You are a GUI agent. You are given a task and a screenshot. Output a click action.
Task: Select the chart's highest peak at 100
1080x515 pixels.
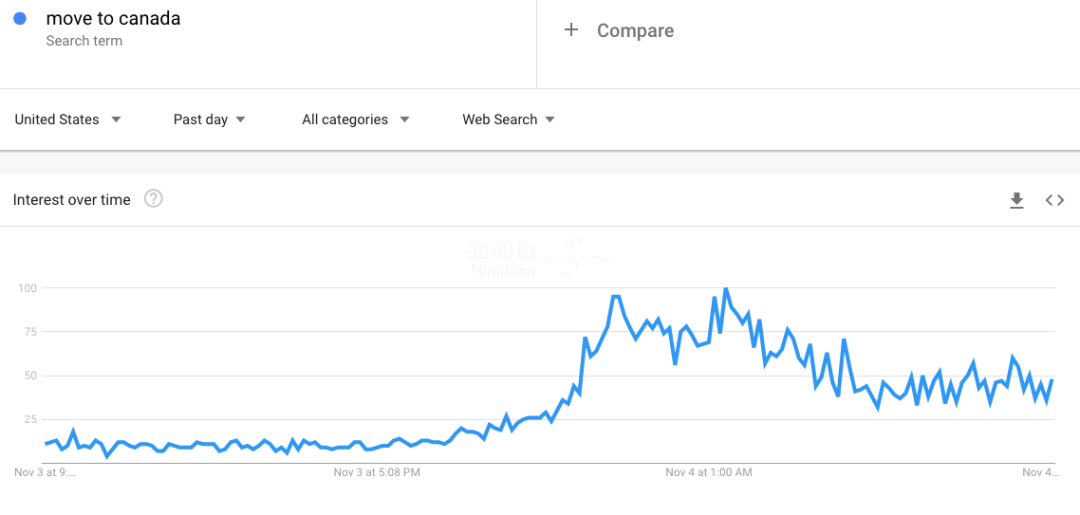point(725,289)
